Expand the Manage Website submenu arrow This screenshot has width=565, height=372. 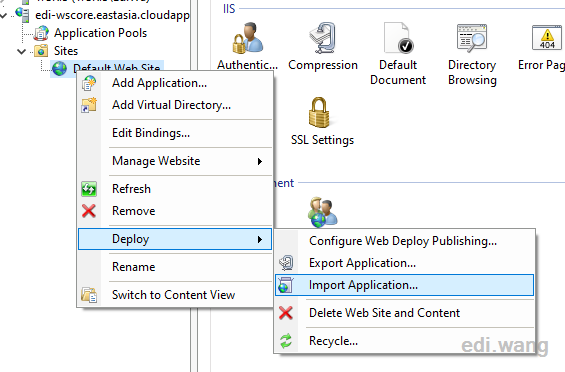click(x=259, y=161)
